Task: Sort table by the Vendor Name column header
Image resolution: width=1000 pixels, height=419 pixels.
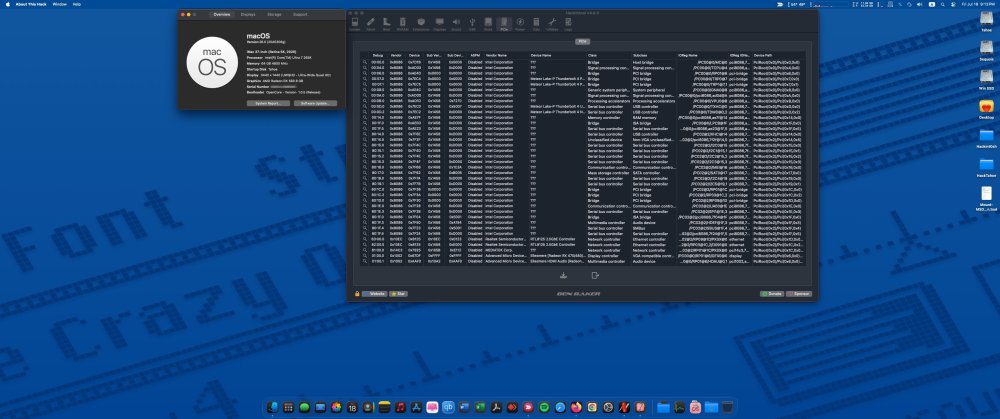Action: point(506,55)
